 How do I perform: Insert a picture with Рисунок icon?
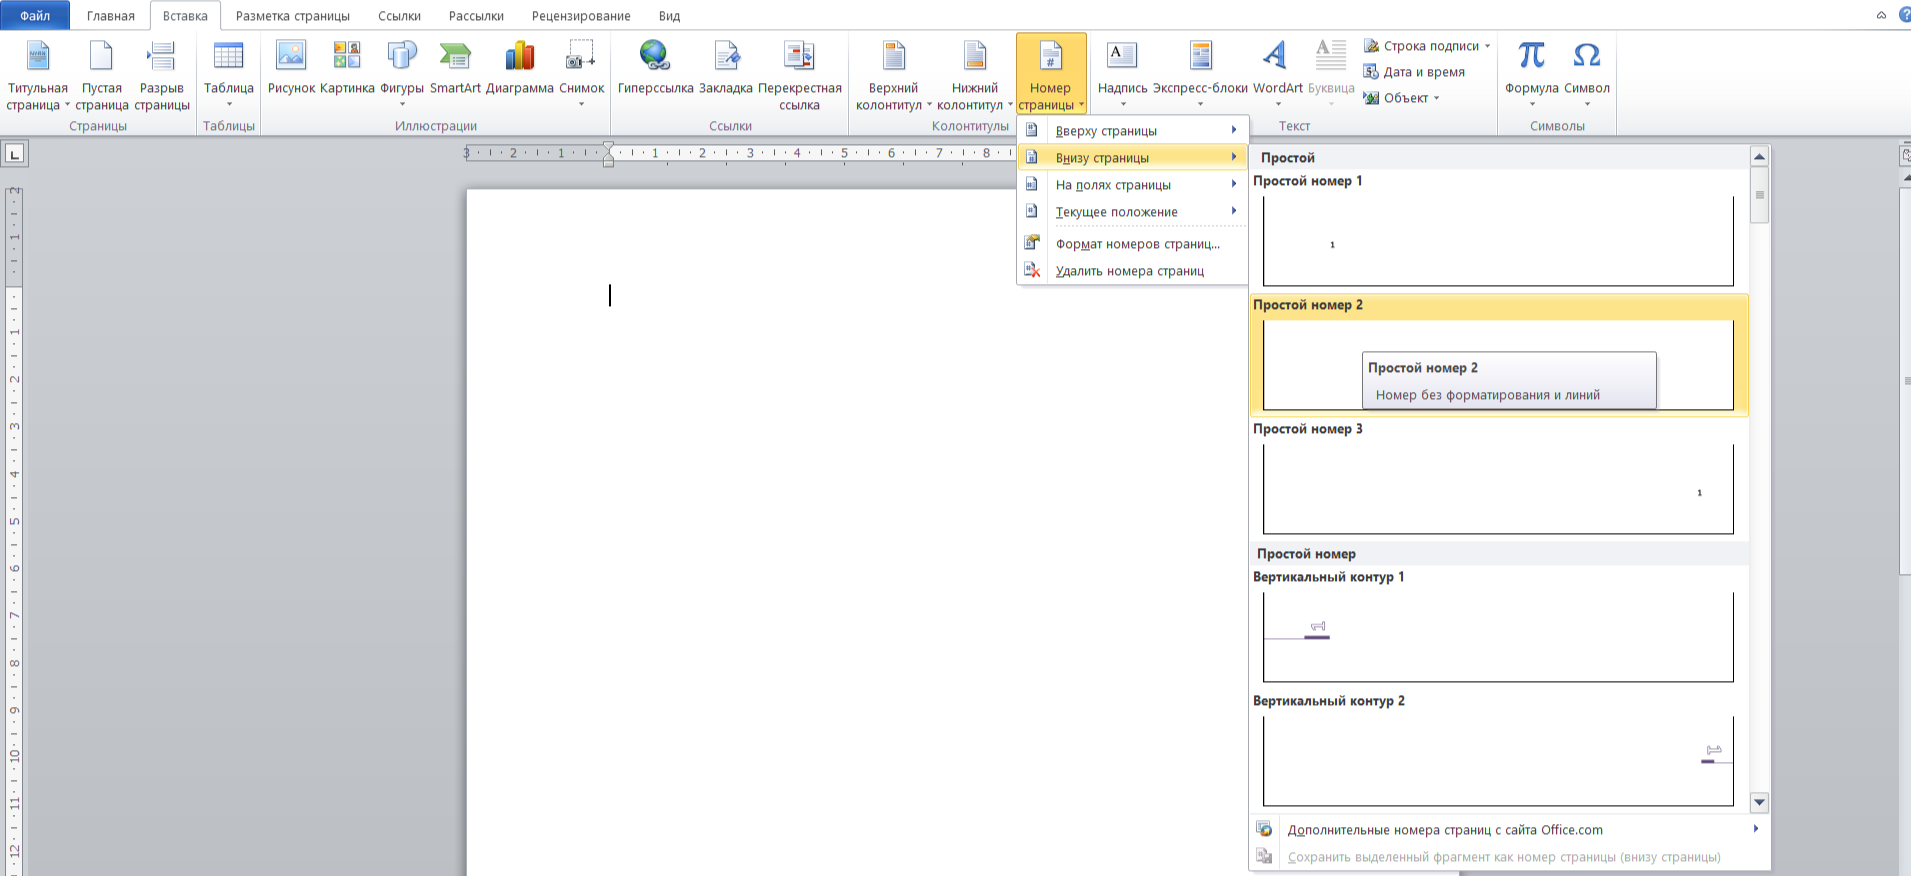(291, 58)
